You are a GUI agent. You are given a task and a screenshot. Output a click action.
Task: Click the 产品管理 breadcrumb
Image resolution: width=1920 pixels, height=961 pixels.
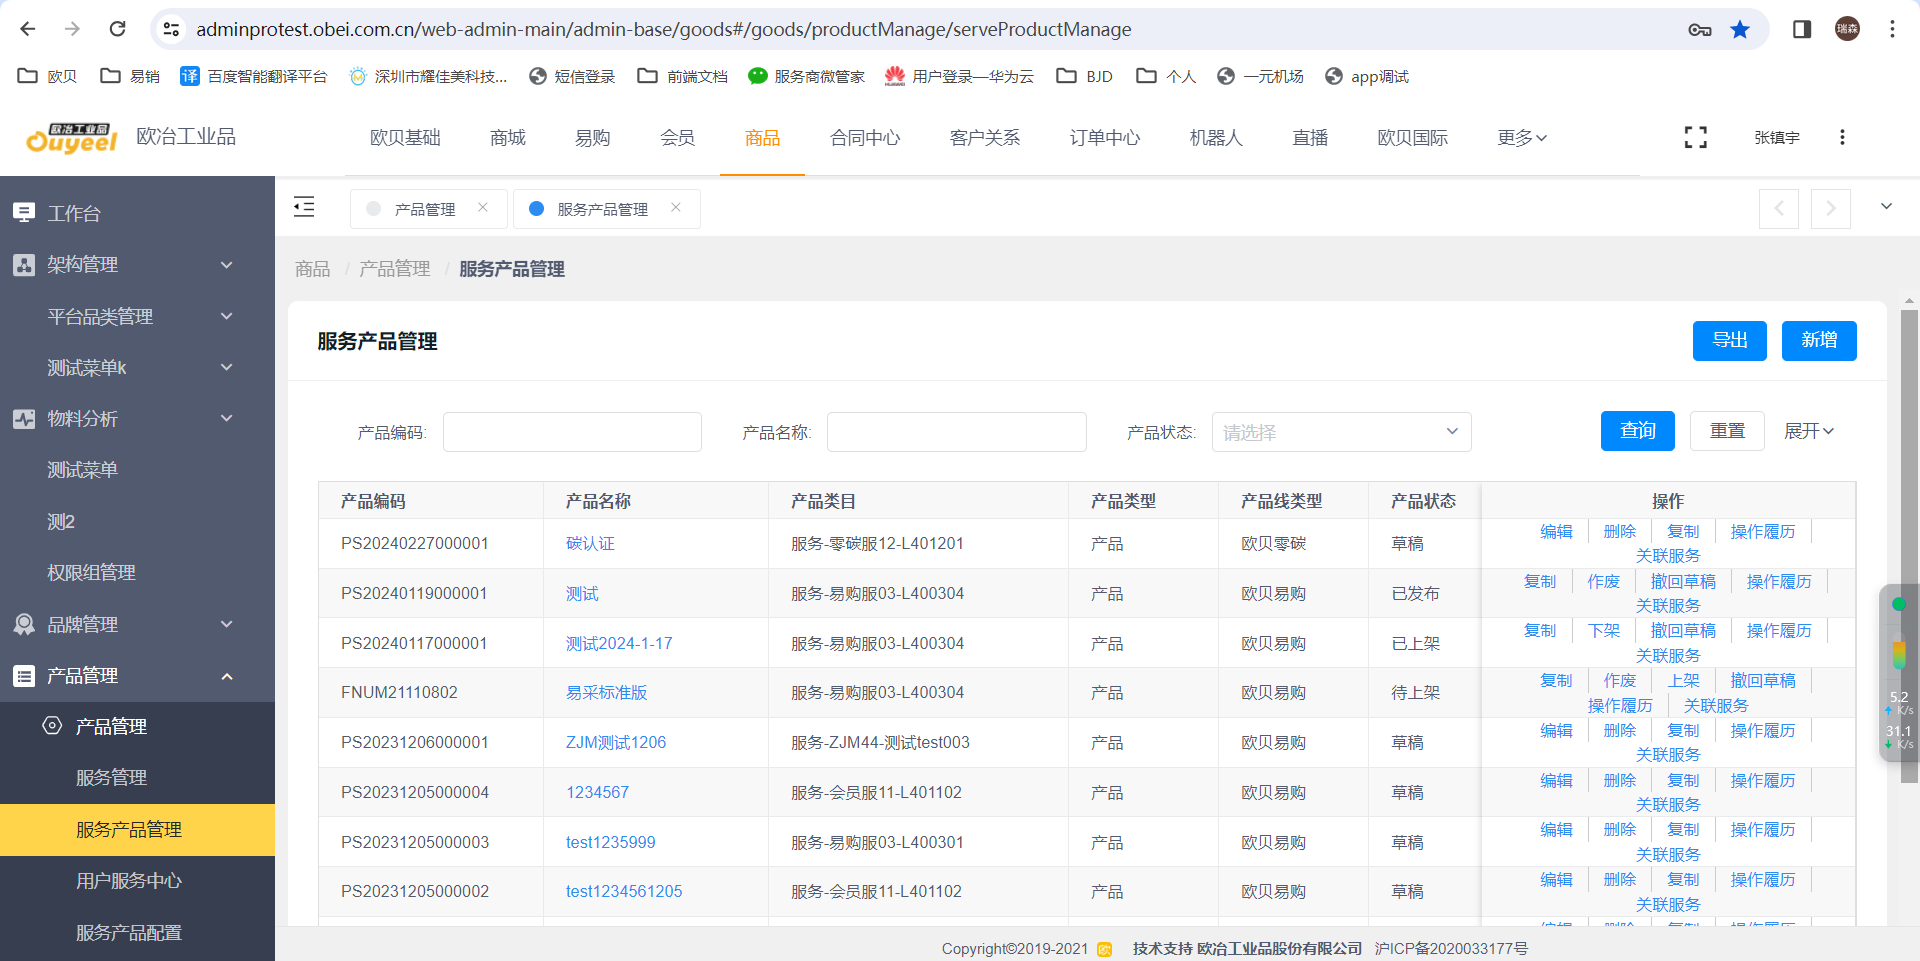click(394, 269)
